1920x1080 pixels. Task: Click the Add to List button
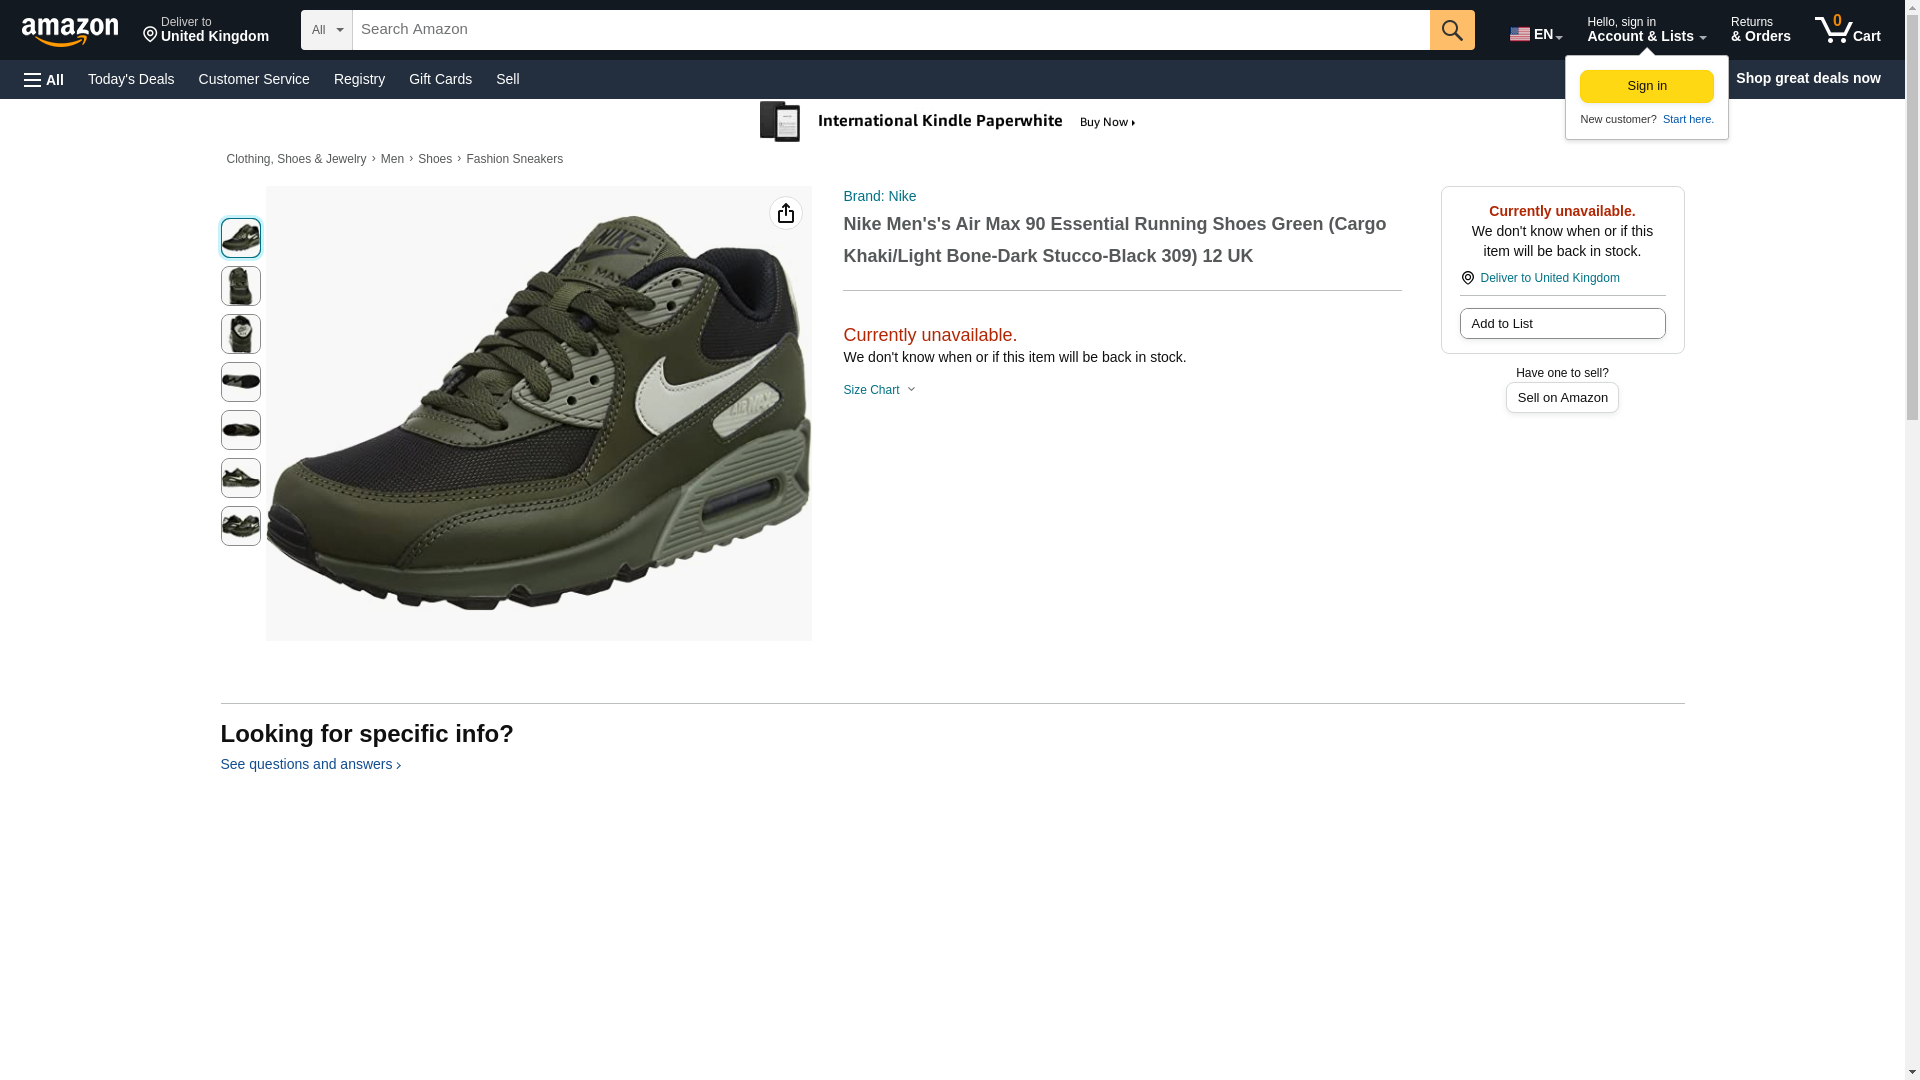pos(1561,323)
